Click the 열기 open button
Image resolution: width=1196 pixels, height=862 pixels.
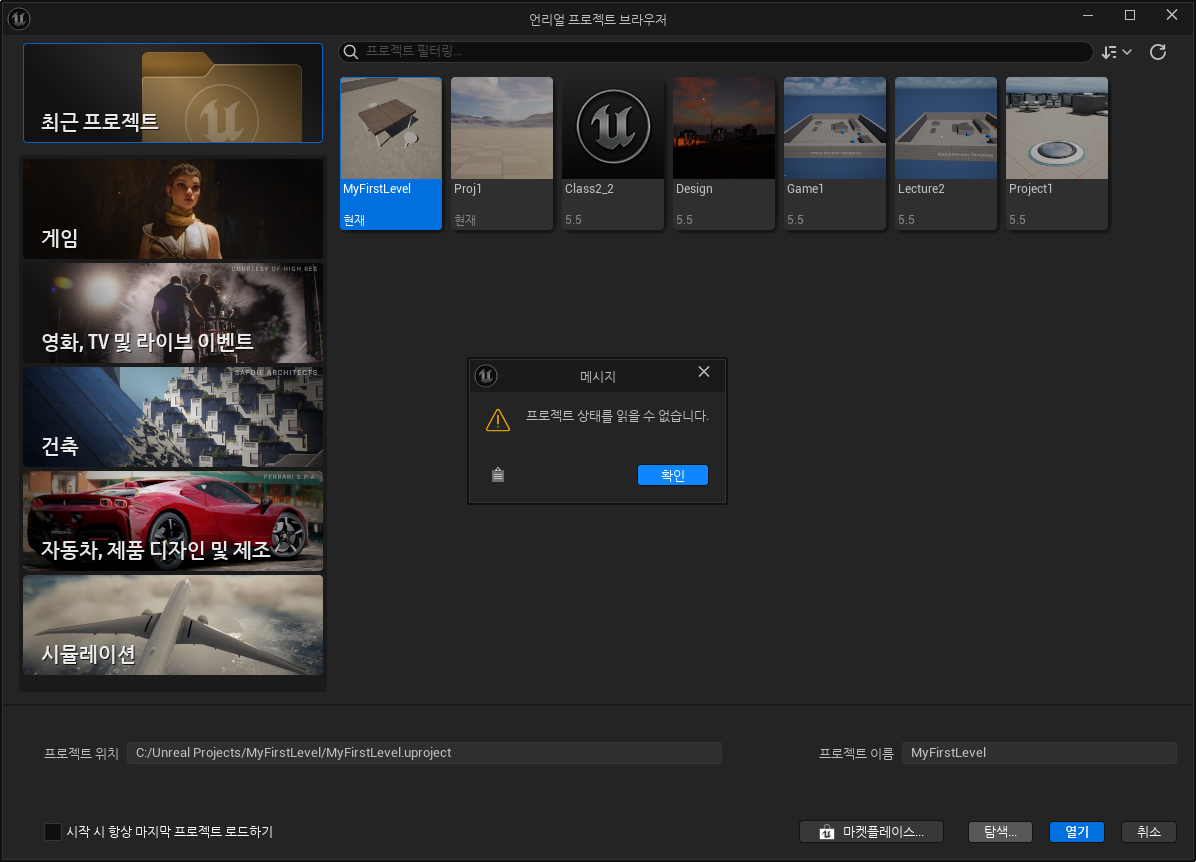point(1077,831)
